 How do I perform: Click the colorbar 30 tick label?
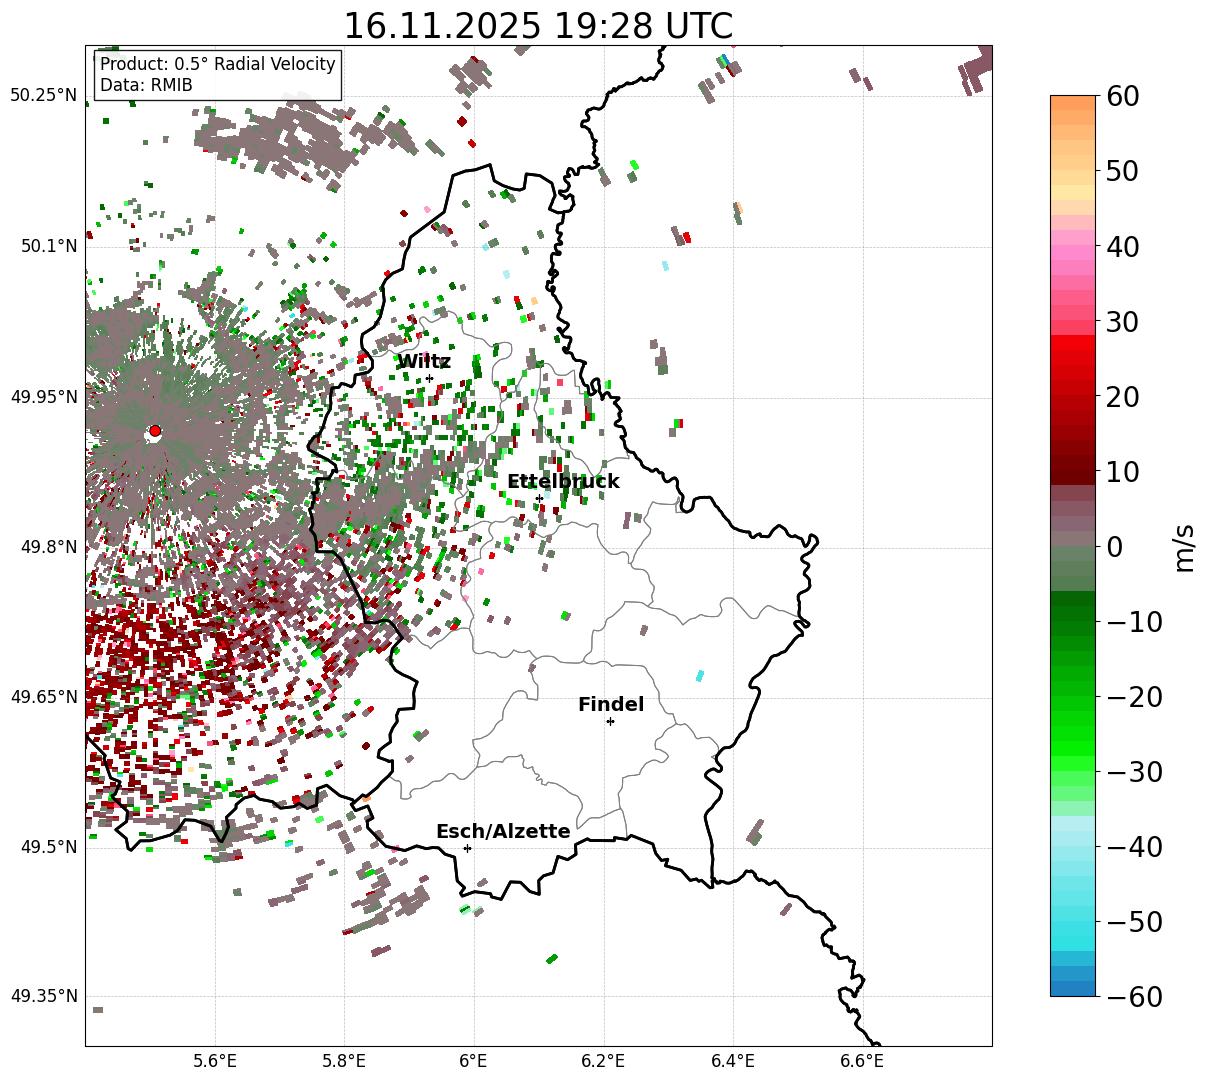tap(1121, 321)
